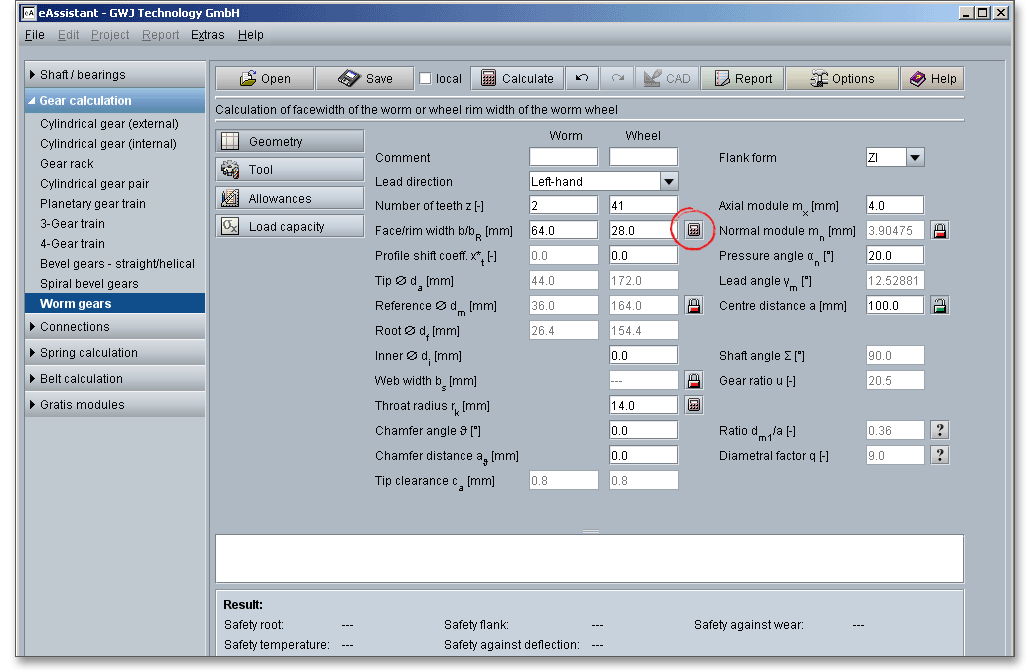Click the undo arrow in the toolbar
This screenshot has height=672, width=1030.
click(x=581, y=79)
